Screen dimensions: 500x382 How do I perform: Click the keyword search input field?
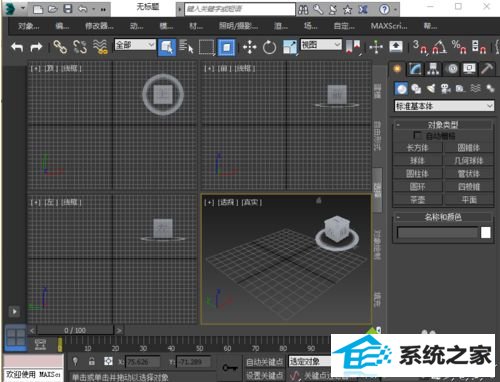coord(240,9)
